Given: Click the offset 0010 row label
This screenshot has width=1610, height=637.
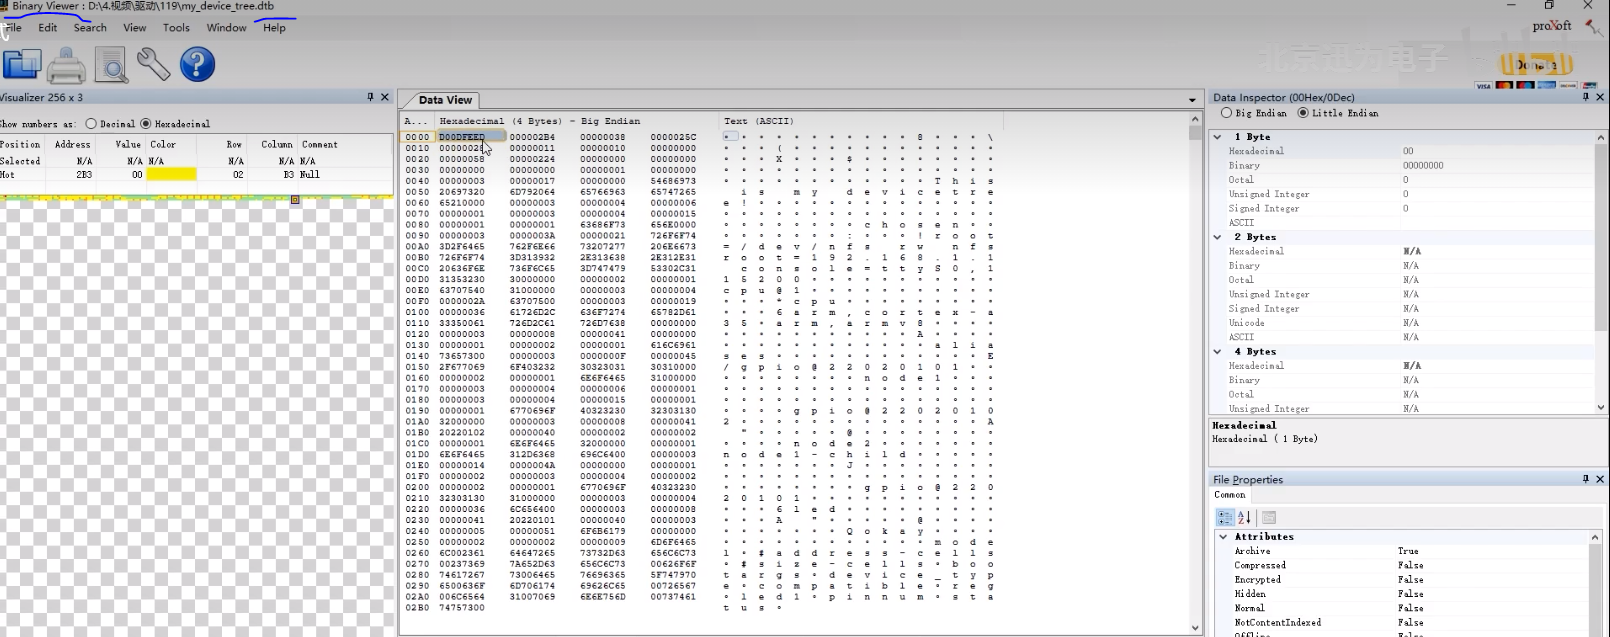Looking at the screenshot, I should [x=417, y=148].
